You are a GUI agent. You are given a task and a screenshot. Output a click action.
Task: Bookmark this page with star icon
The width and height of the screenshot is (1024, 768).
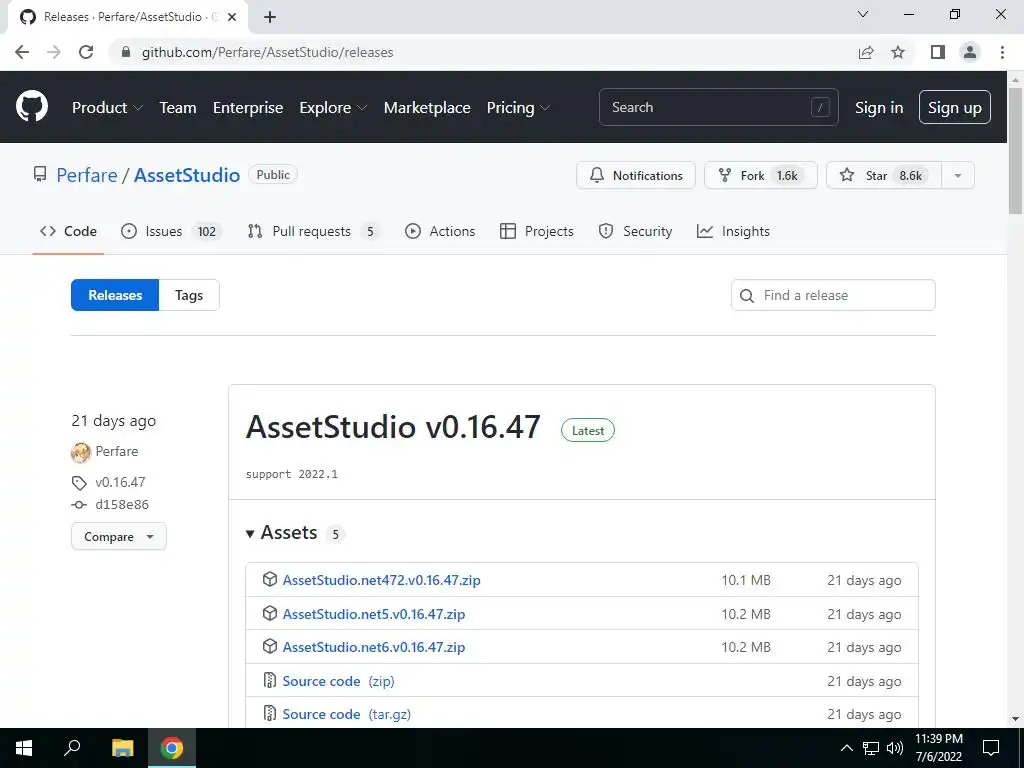coord(898,52)
